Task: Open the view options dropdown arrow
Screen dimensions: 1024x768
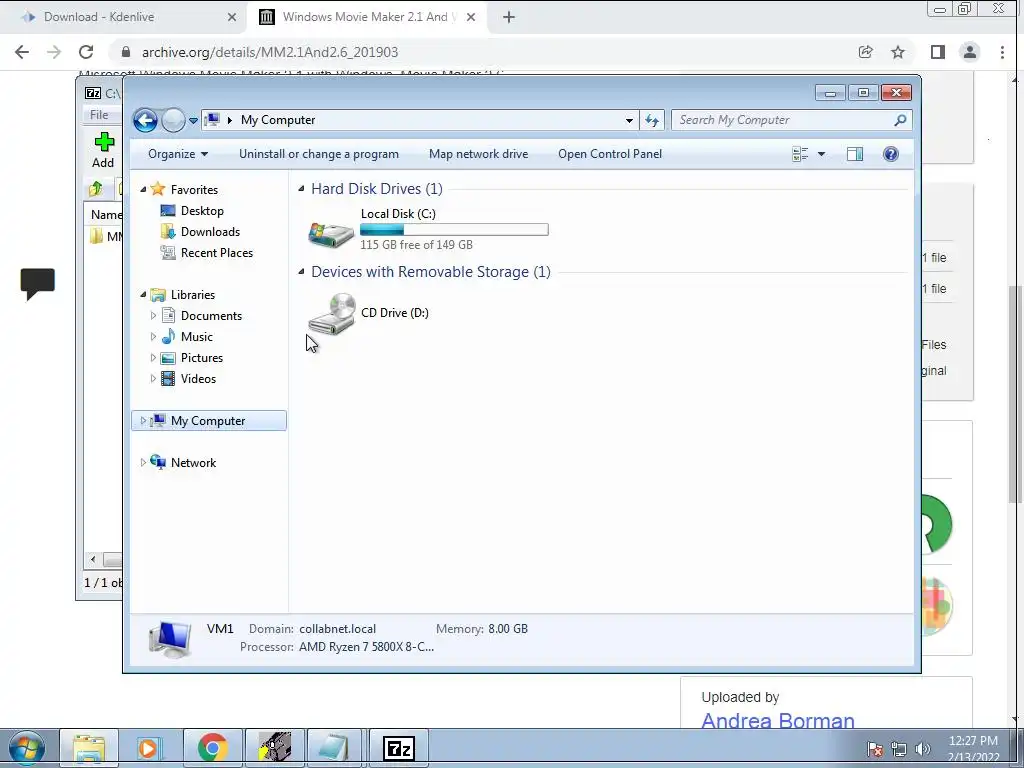Action: pyautogui.click(x=822, y=154)
